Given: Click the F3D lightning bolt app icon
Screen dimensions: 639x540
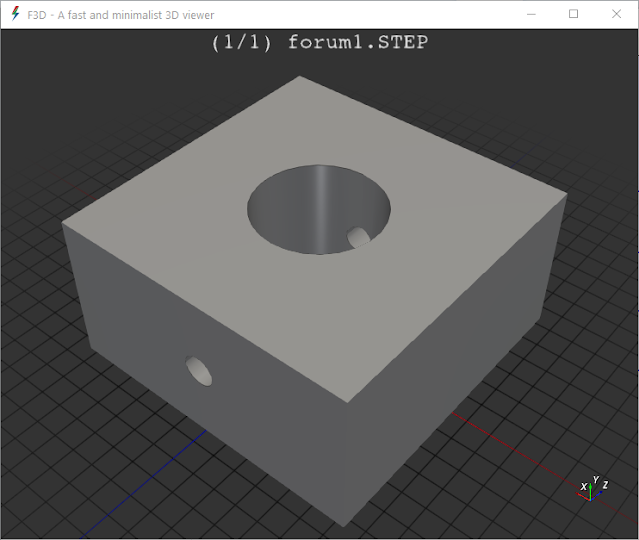Looking at the screenshot, I should click(x=15, y=14).
